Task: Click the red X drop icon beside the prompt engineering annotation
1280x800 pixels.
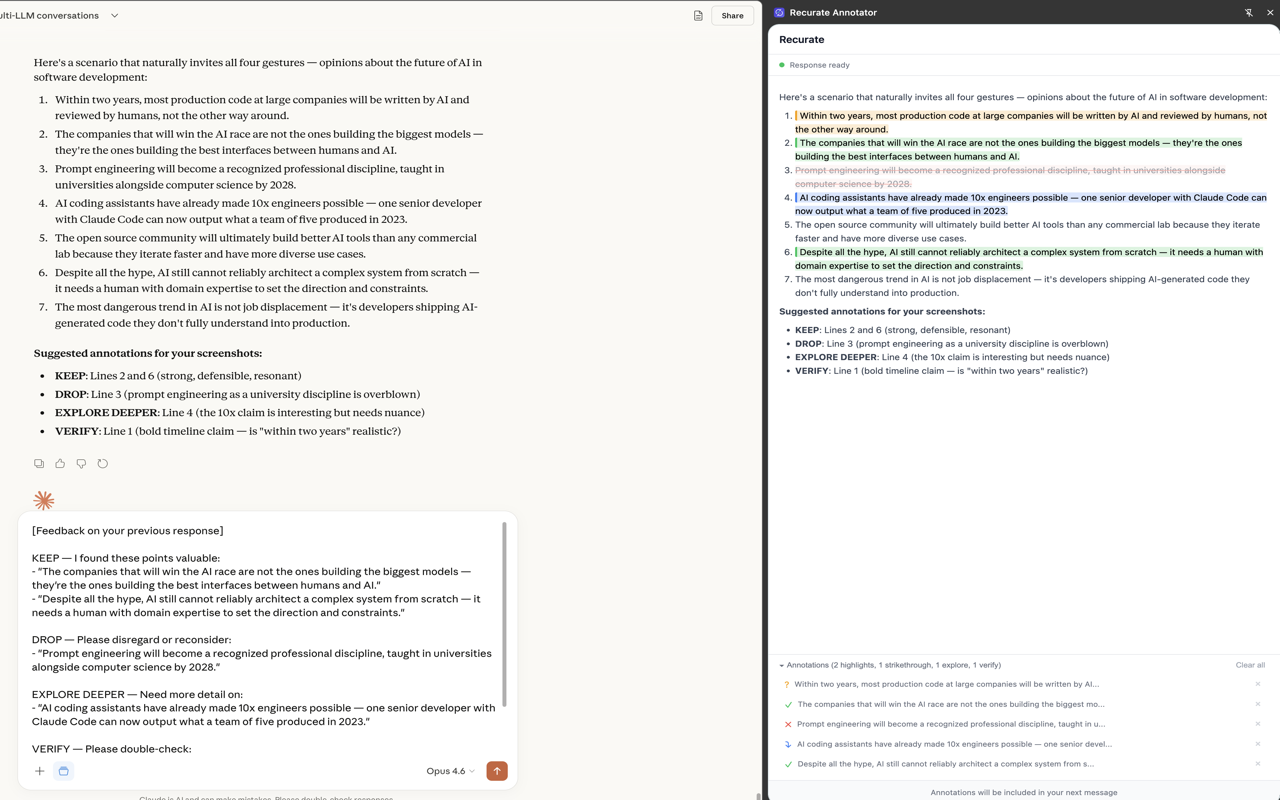Action: tap(786, 723)
